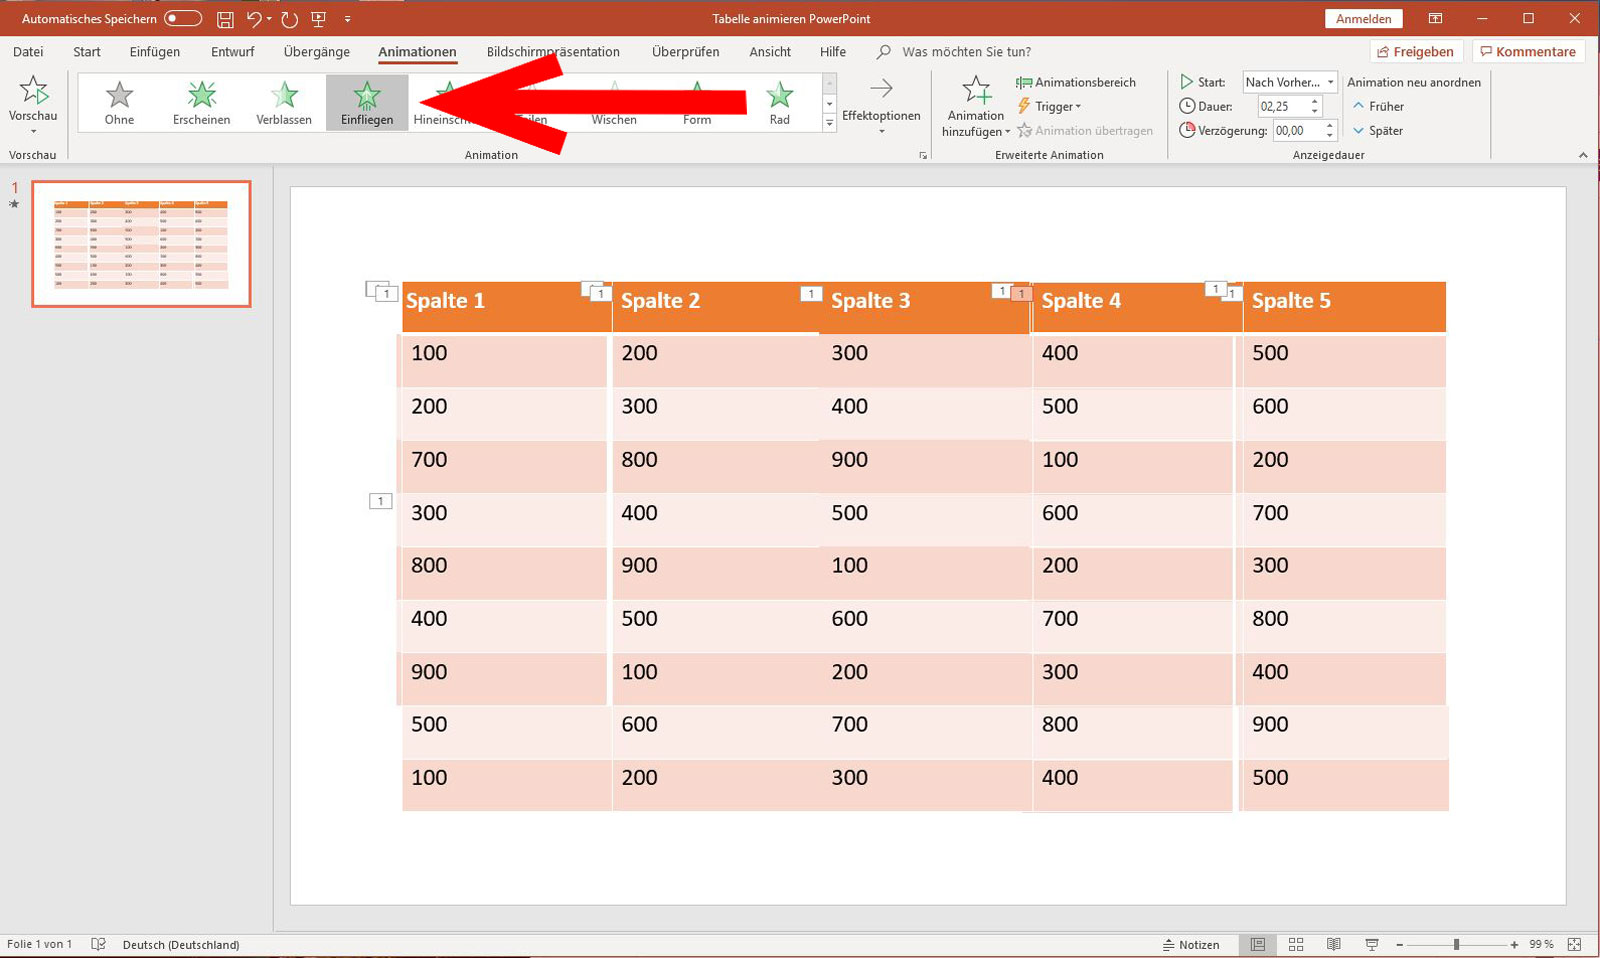
Task: Open the Trigger dropdown
Action: click(x=1052, y=106)
